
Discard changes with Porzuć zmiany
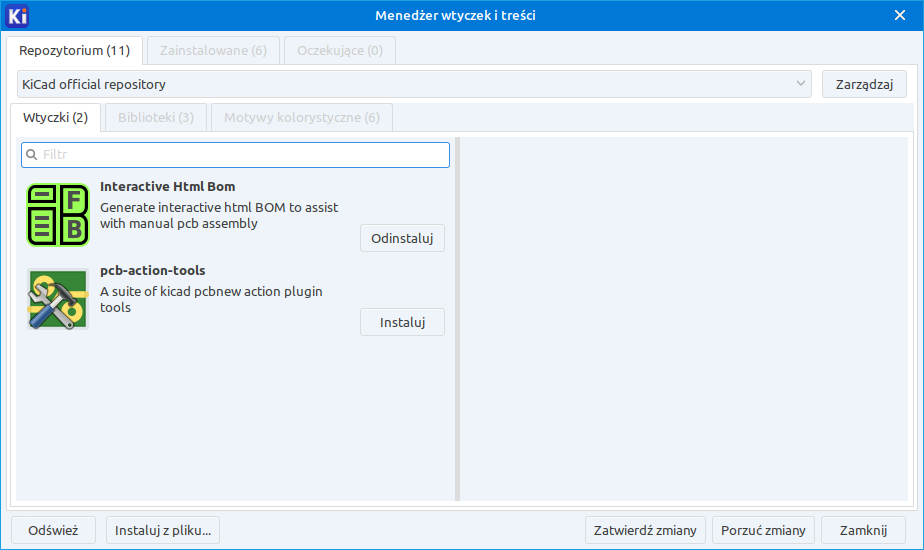(763, 530)
